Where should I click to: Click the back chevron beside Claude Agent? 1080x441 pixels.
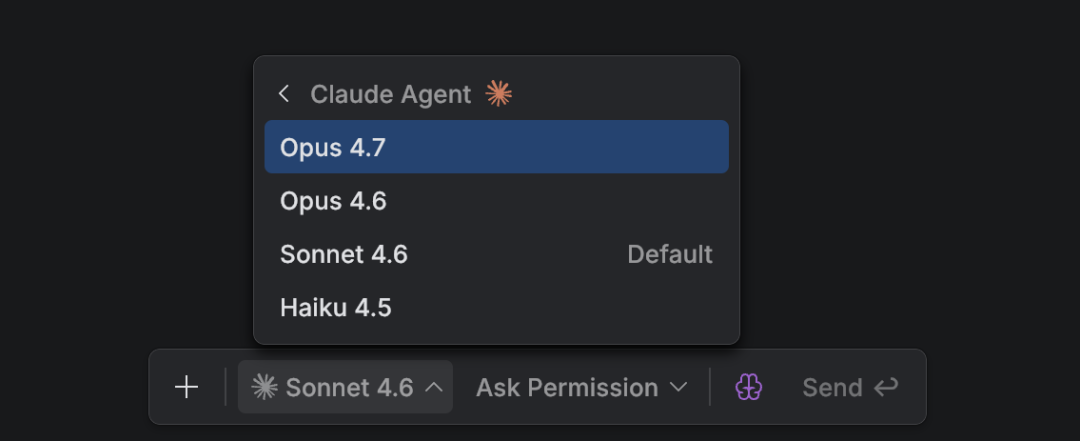pyautogui.click(x=284, y=94)
